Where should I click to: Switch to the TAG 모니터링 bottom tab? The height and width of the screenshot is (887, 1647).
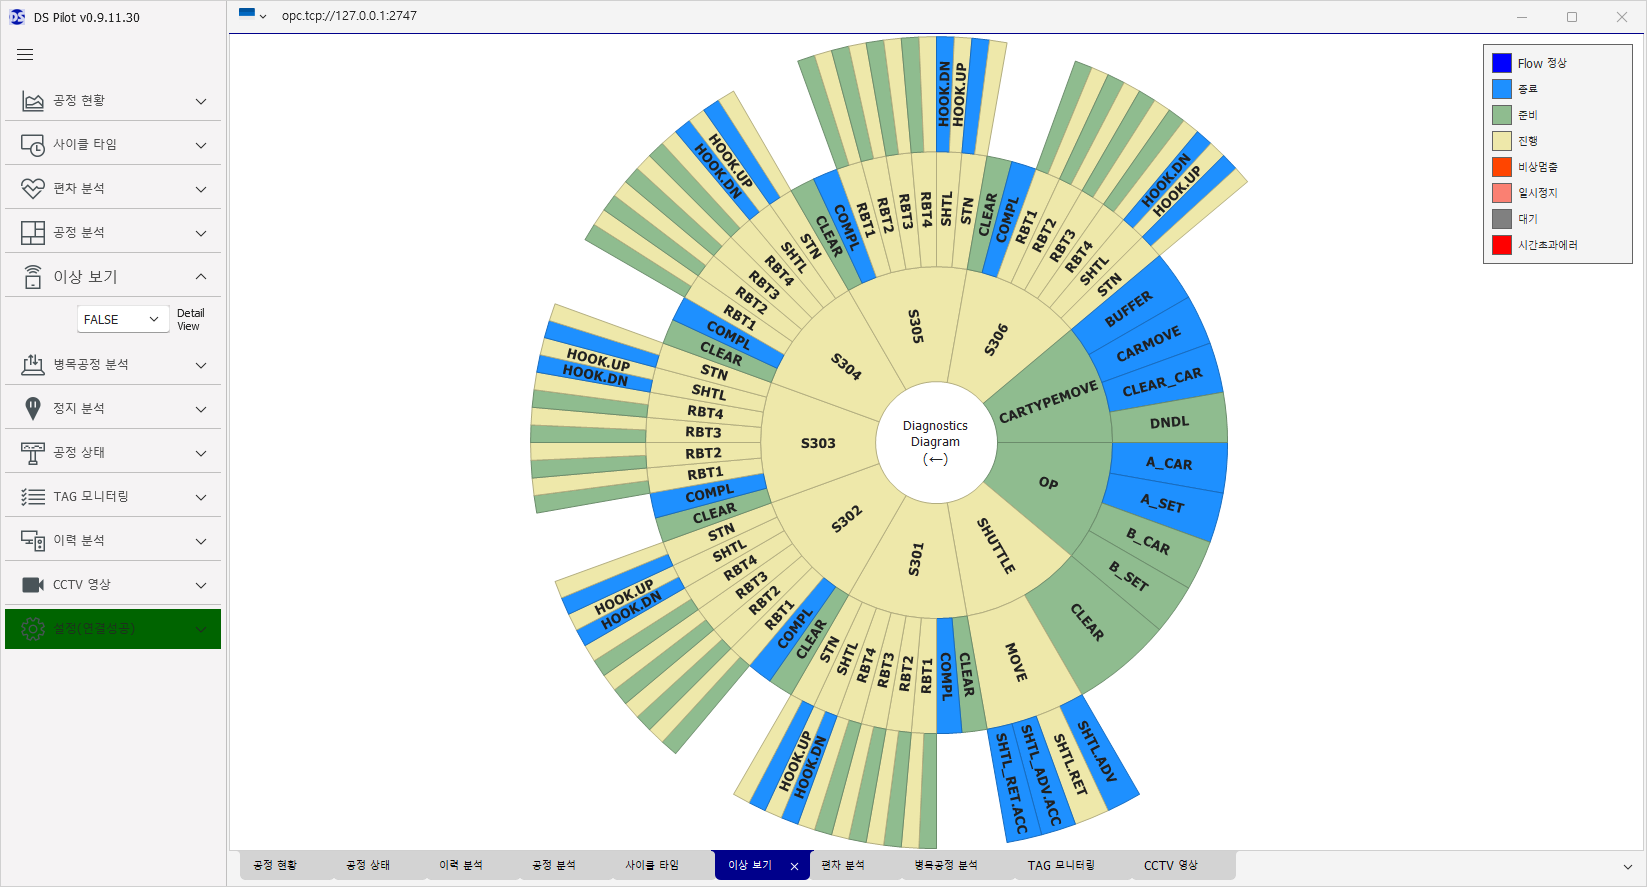tap(1060, 866)
